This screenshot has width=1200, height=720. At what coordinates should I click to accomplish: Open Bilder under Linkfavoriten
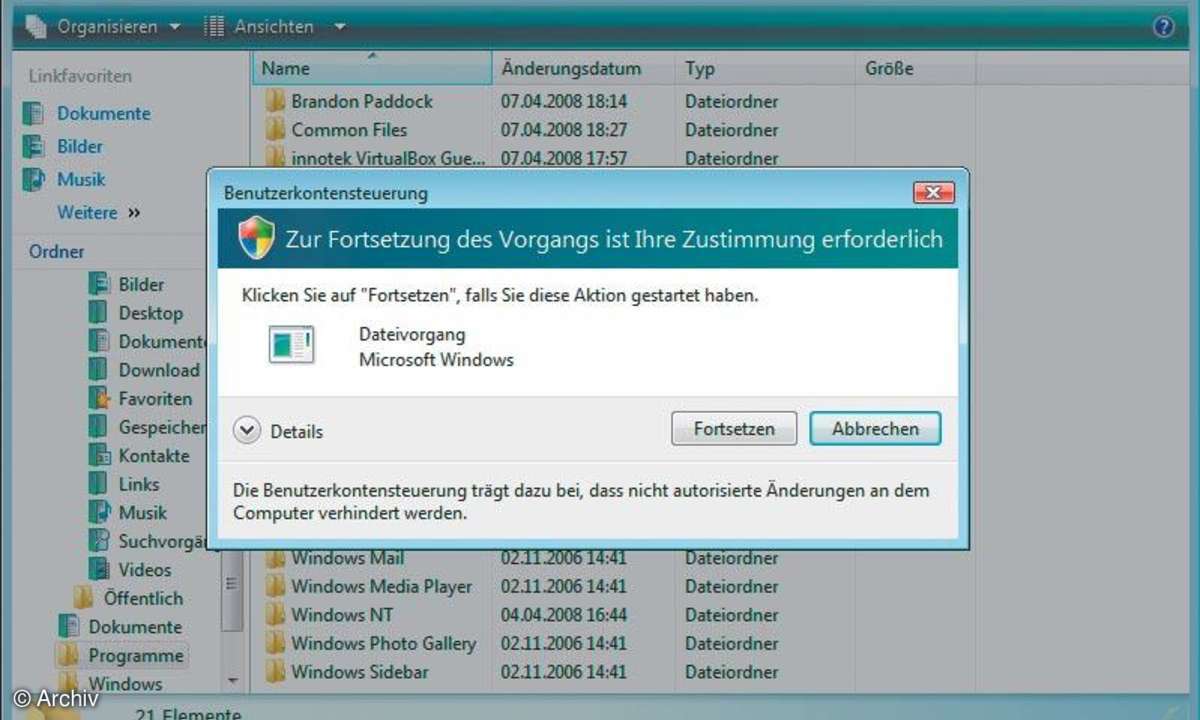pyautogui.click(x=80, y=147)
